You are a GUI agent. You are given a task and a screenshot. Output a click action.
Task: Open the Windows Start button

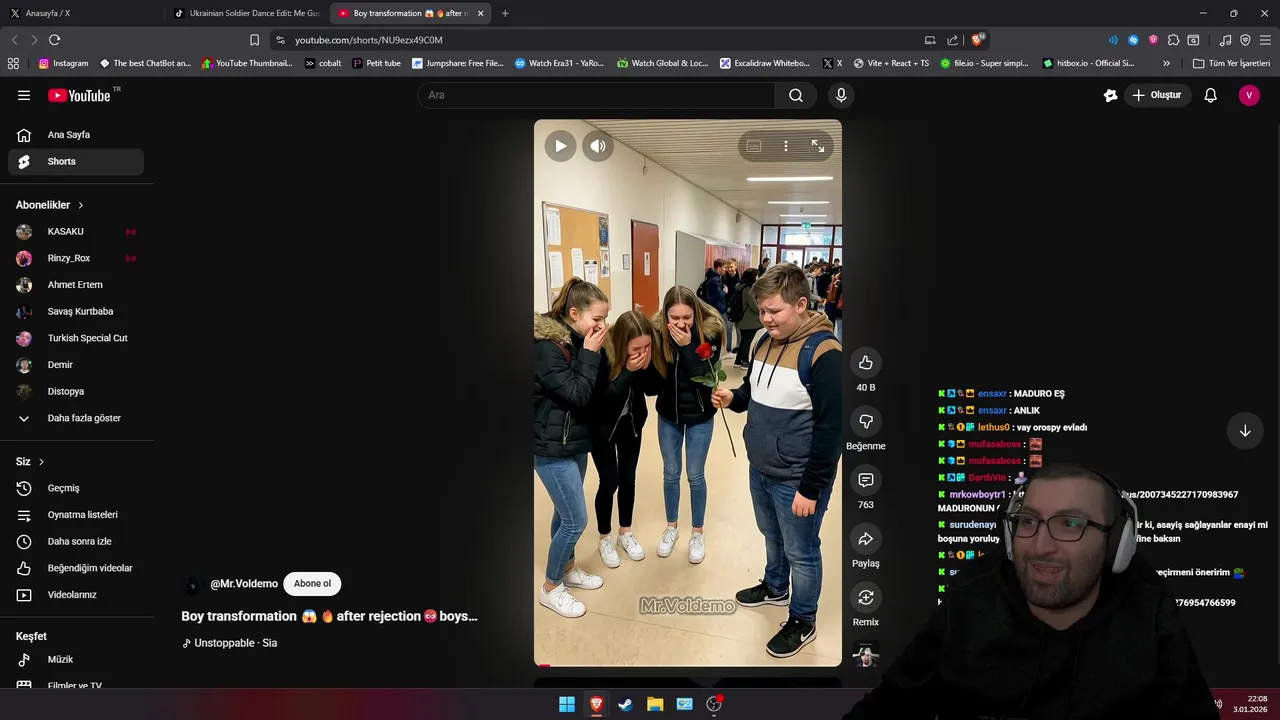pos(567,704)
